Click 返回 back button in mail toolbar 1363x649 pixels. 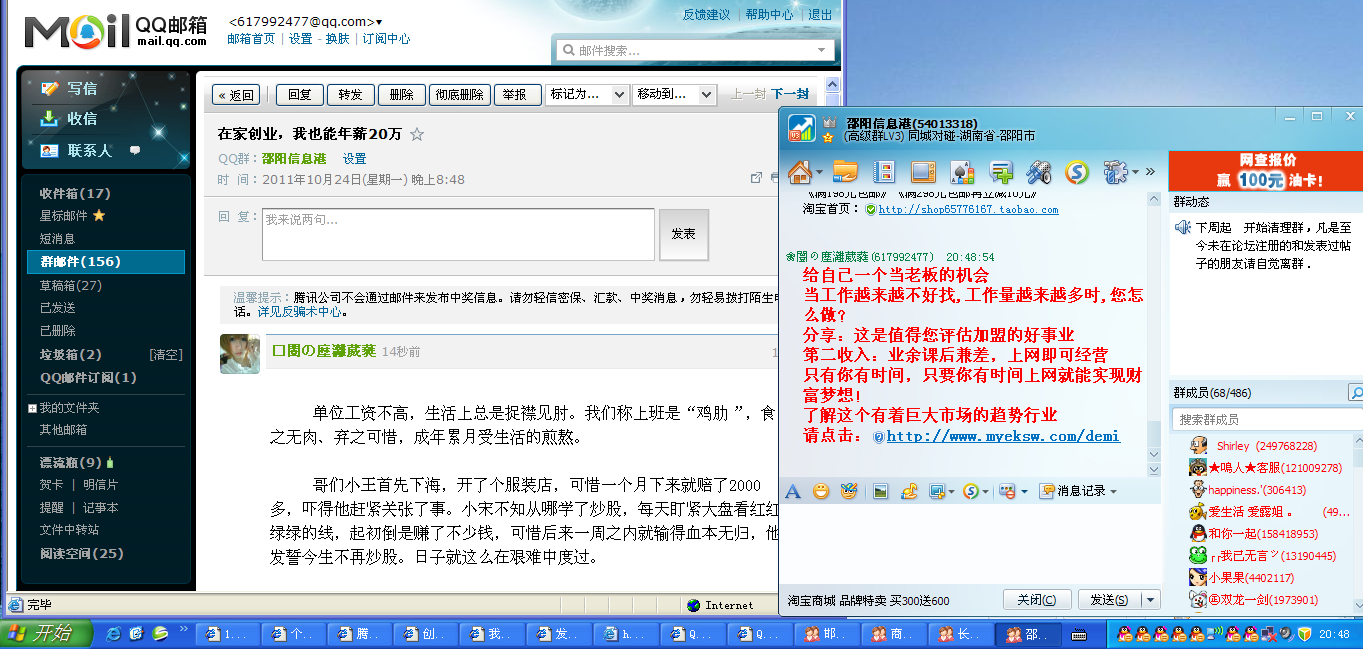pos(236,95)
